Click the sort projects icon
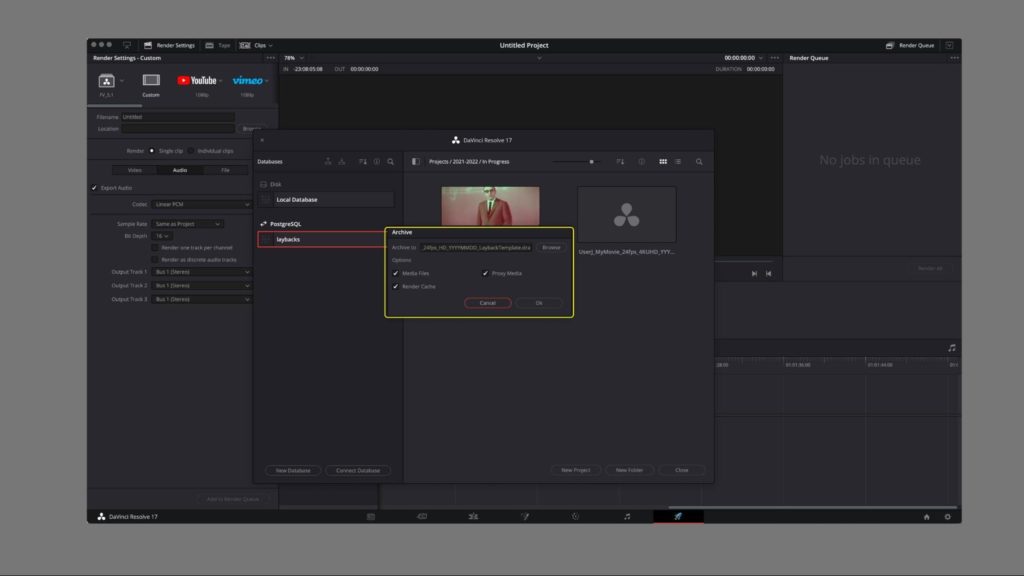Screen dimensions: 1024x576 [x=620, y=161]
